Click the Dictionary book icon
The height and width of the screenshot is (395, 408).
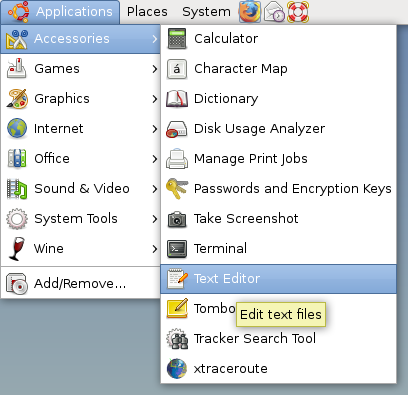[177, 99]
